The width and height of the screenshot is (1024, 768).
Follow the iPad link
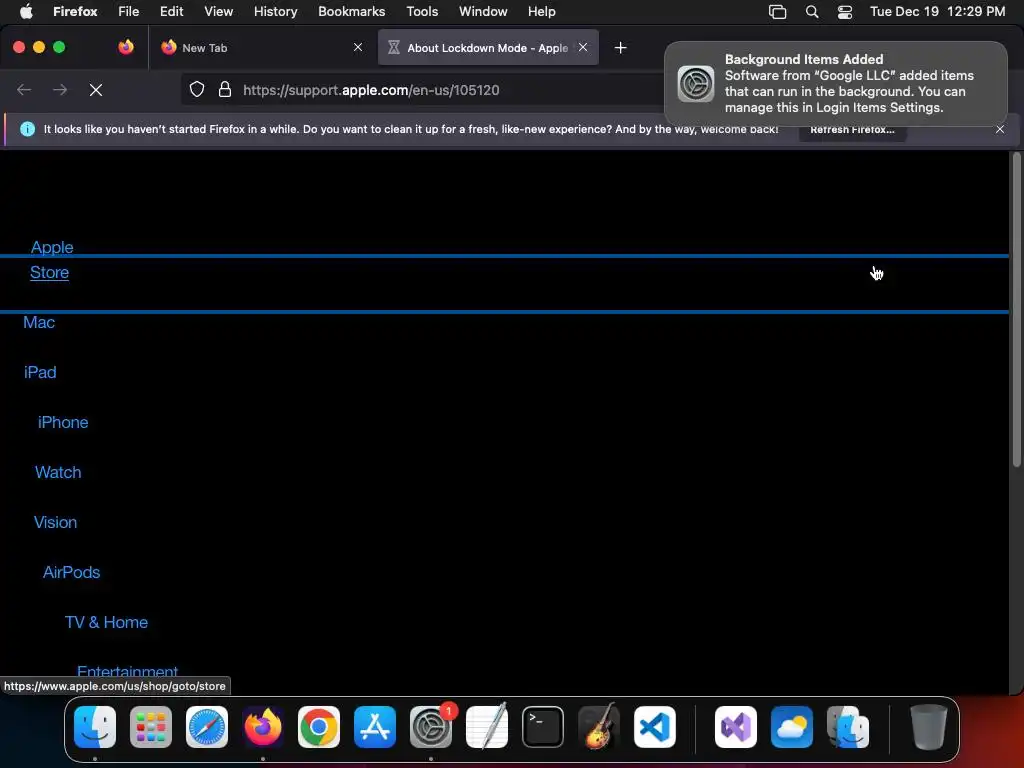pyautogui.click(x=40, y=372)
